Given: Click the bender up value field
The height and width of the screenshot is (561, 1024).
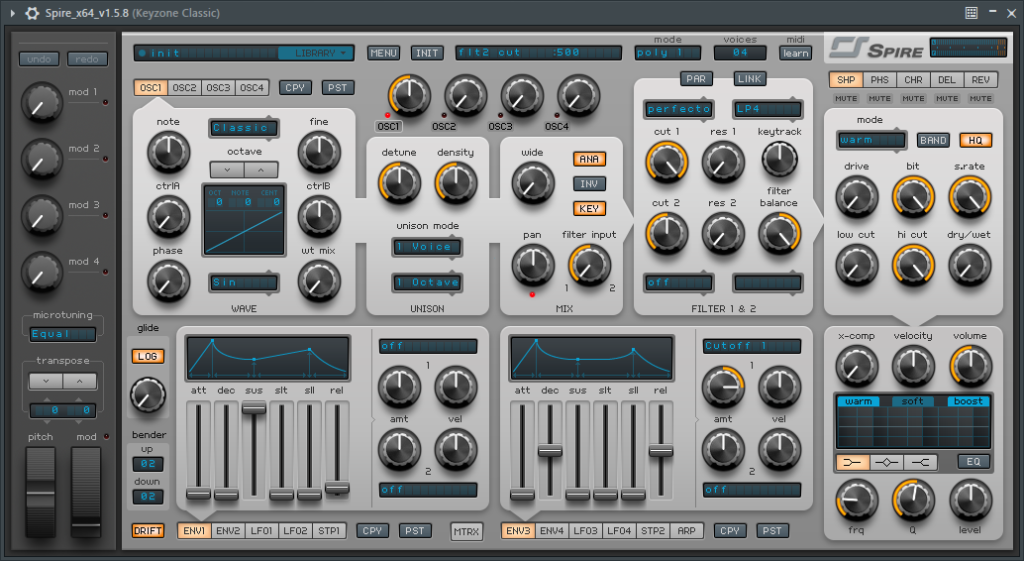Looking at the screenshot, I should click(x=148, y=464).
